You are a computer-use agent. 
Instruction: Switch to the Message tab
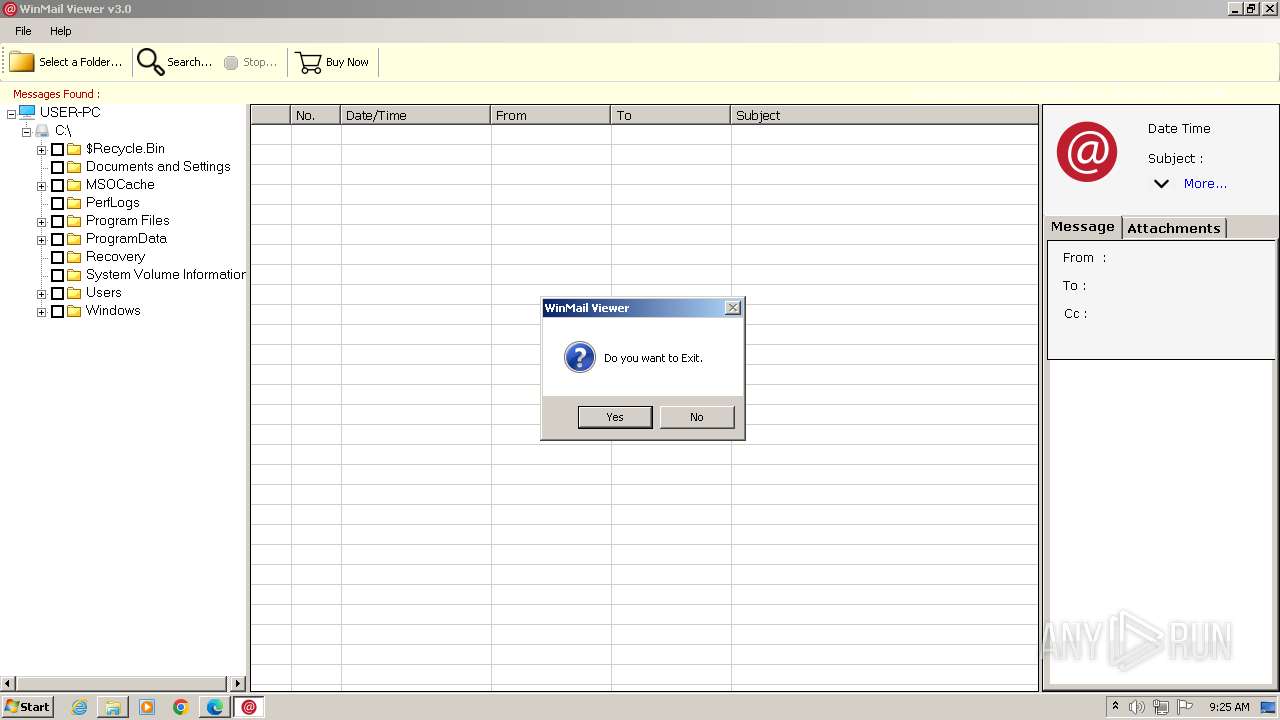tap(1082, 227)
